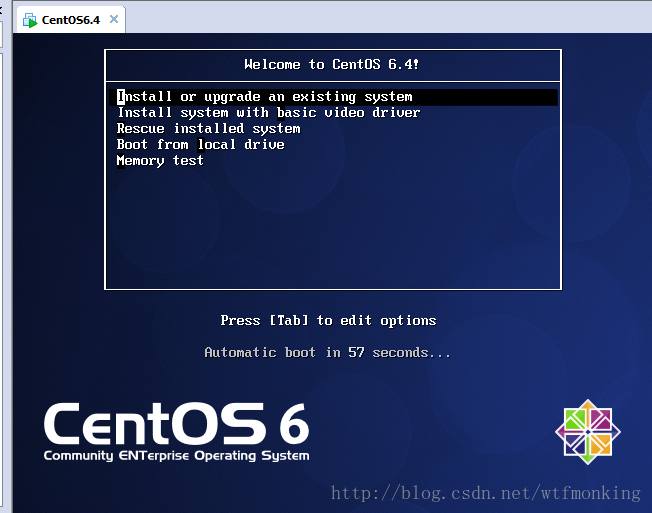
Task: Select 'Install or upgrade an existing system'
Action: click(x=333, y=97)
